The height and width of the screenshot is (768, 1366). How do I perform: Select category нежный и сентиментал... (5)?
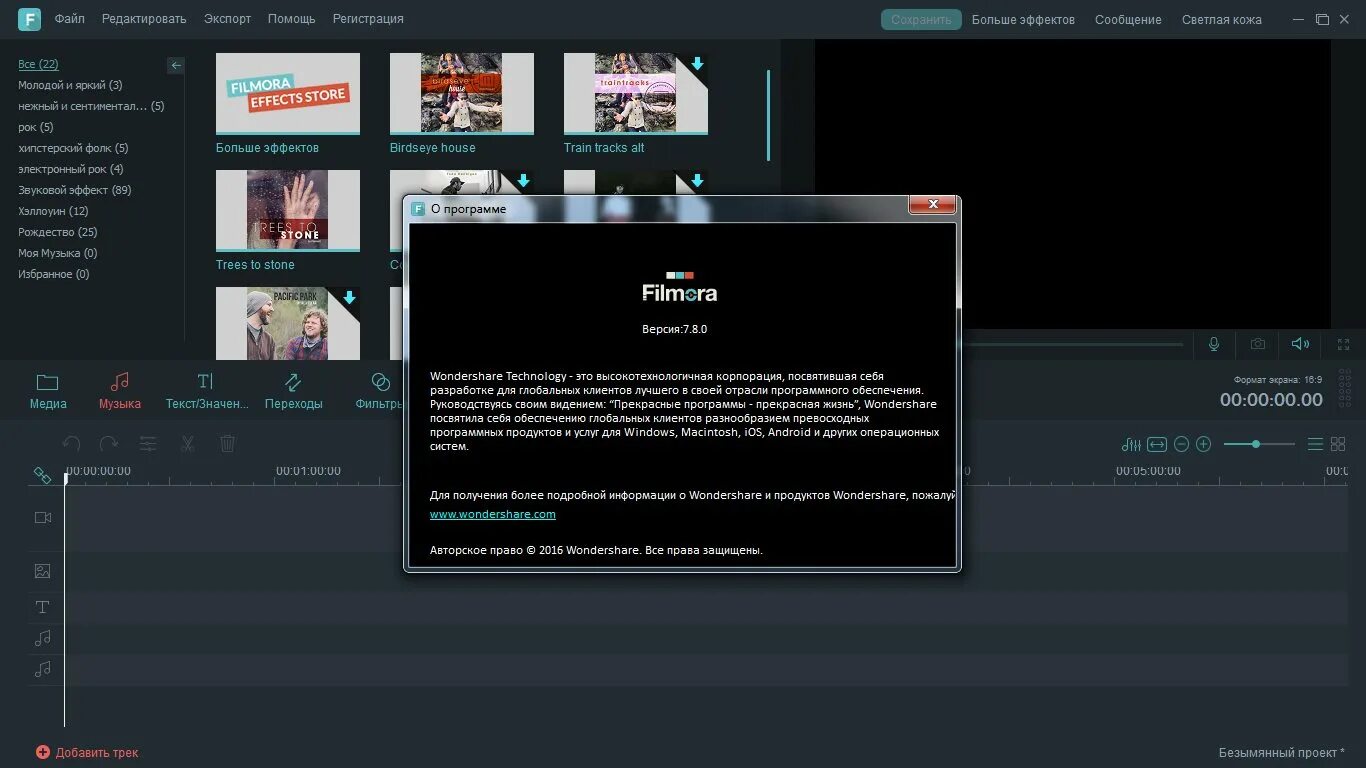(91, 106)
